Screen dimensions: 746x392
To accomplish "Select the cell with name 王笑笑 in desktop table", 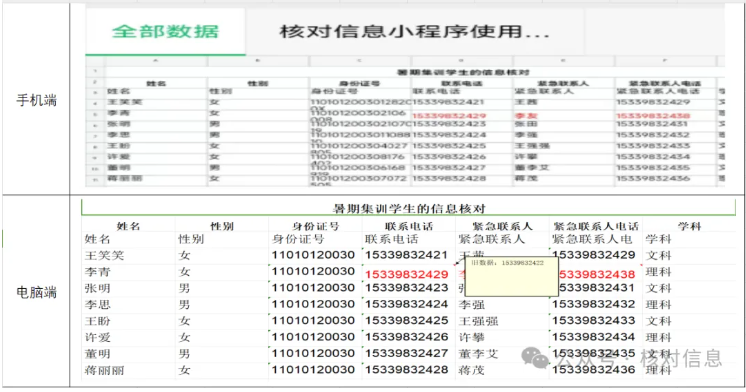I will tap(104, 255).
